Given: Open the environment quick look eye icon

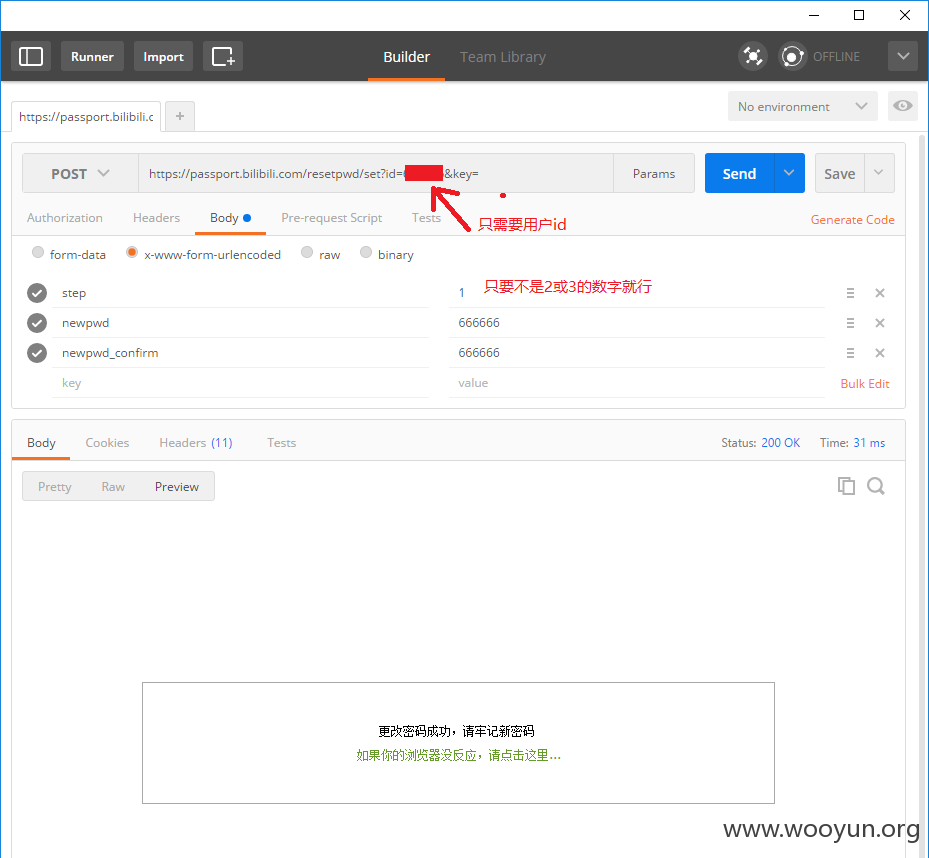Looking at the screenshot, I should [902, 106].
